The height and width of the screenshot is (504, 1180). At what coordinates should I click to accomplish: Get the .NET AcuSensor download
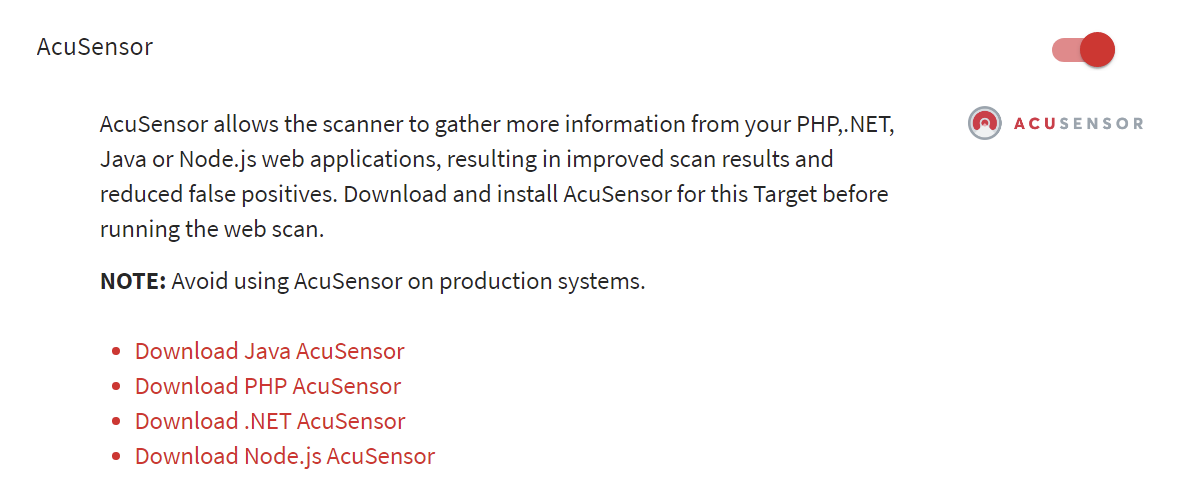pos(270,421)
